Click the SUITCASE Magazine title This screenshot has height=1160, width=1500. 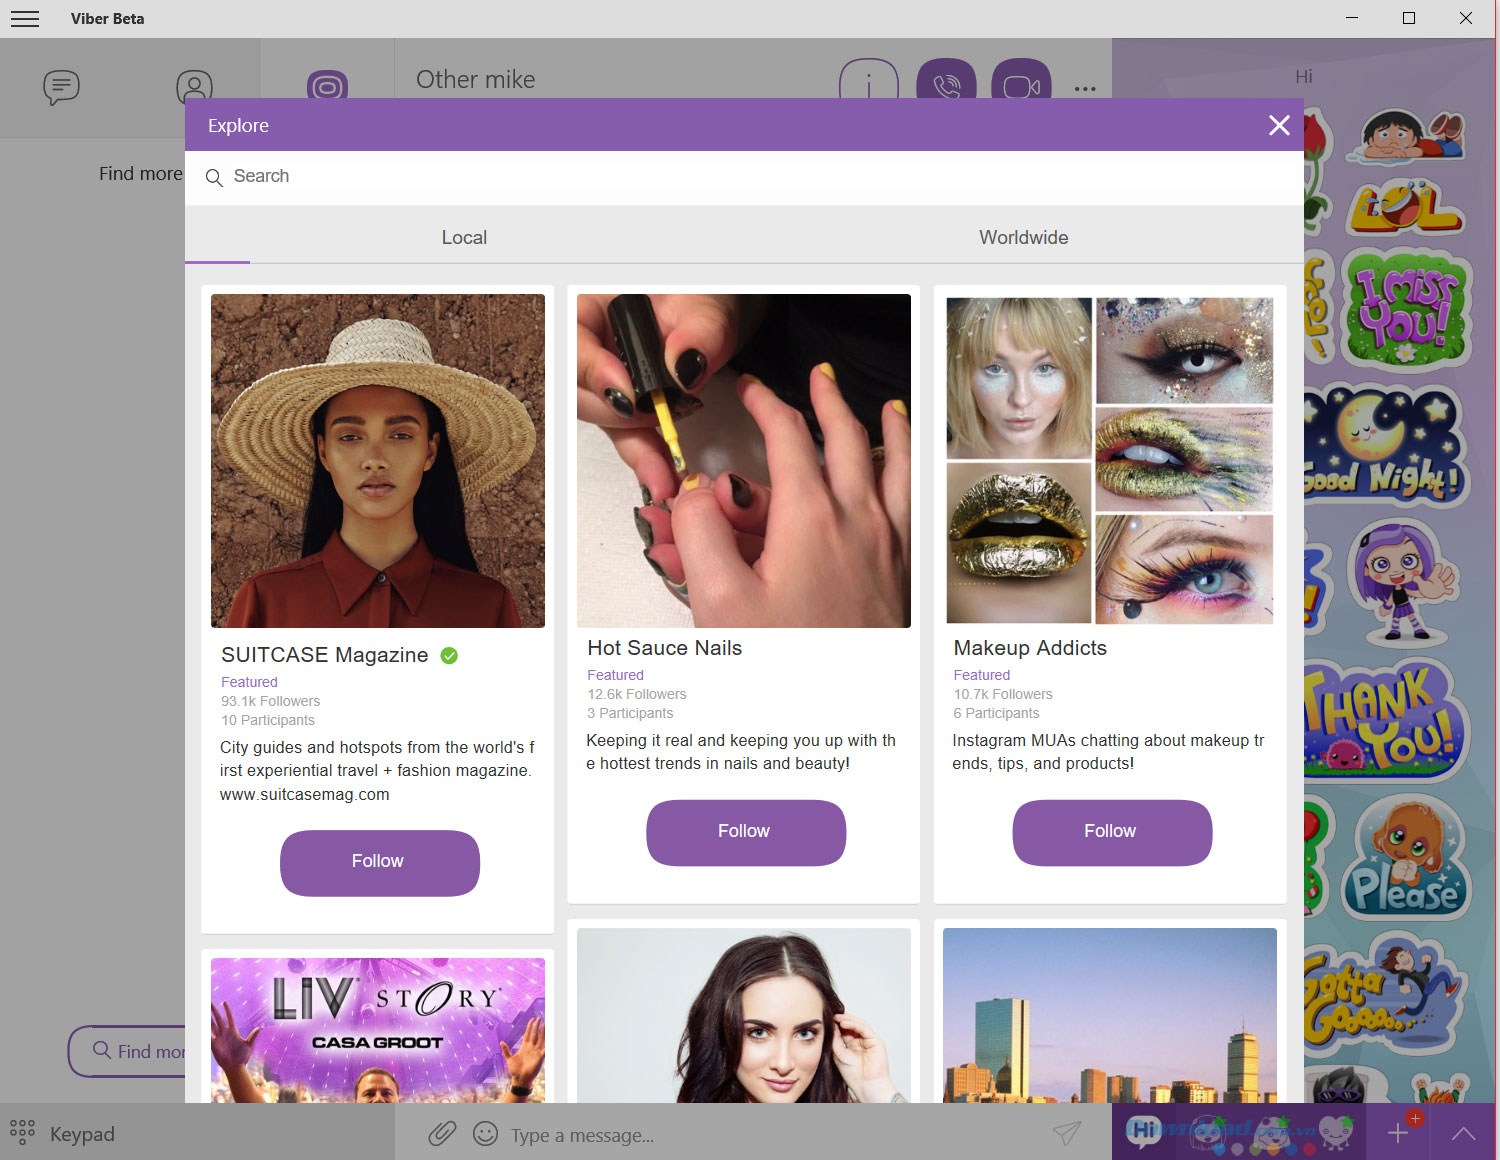324,655
